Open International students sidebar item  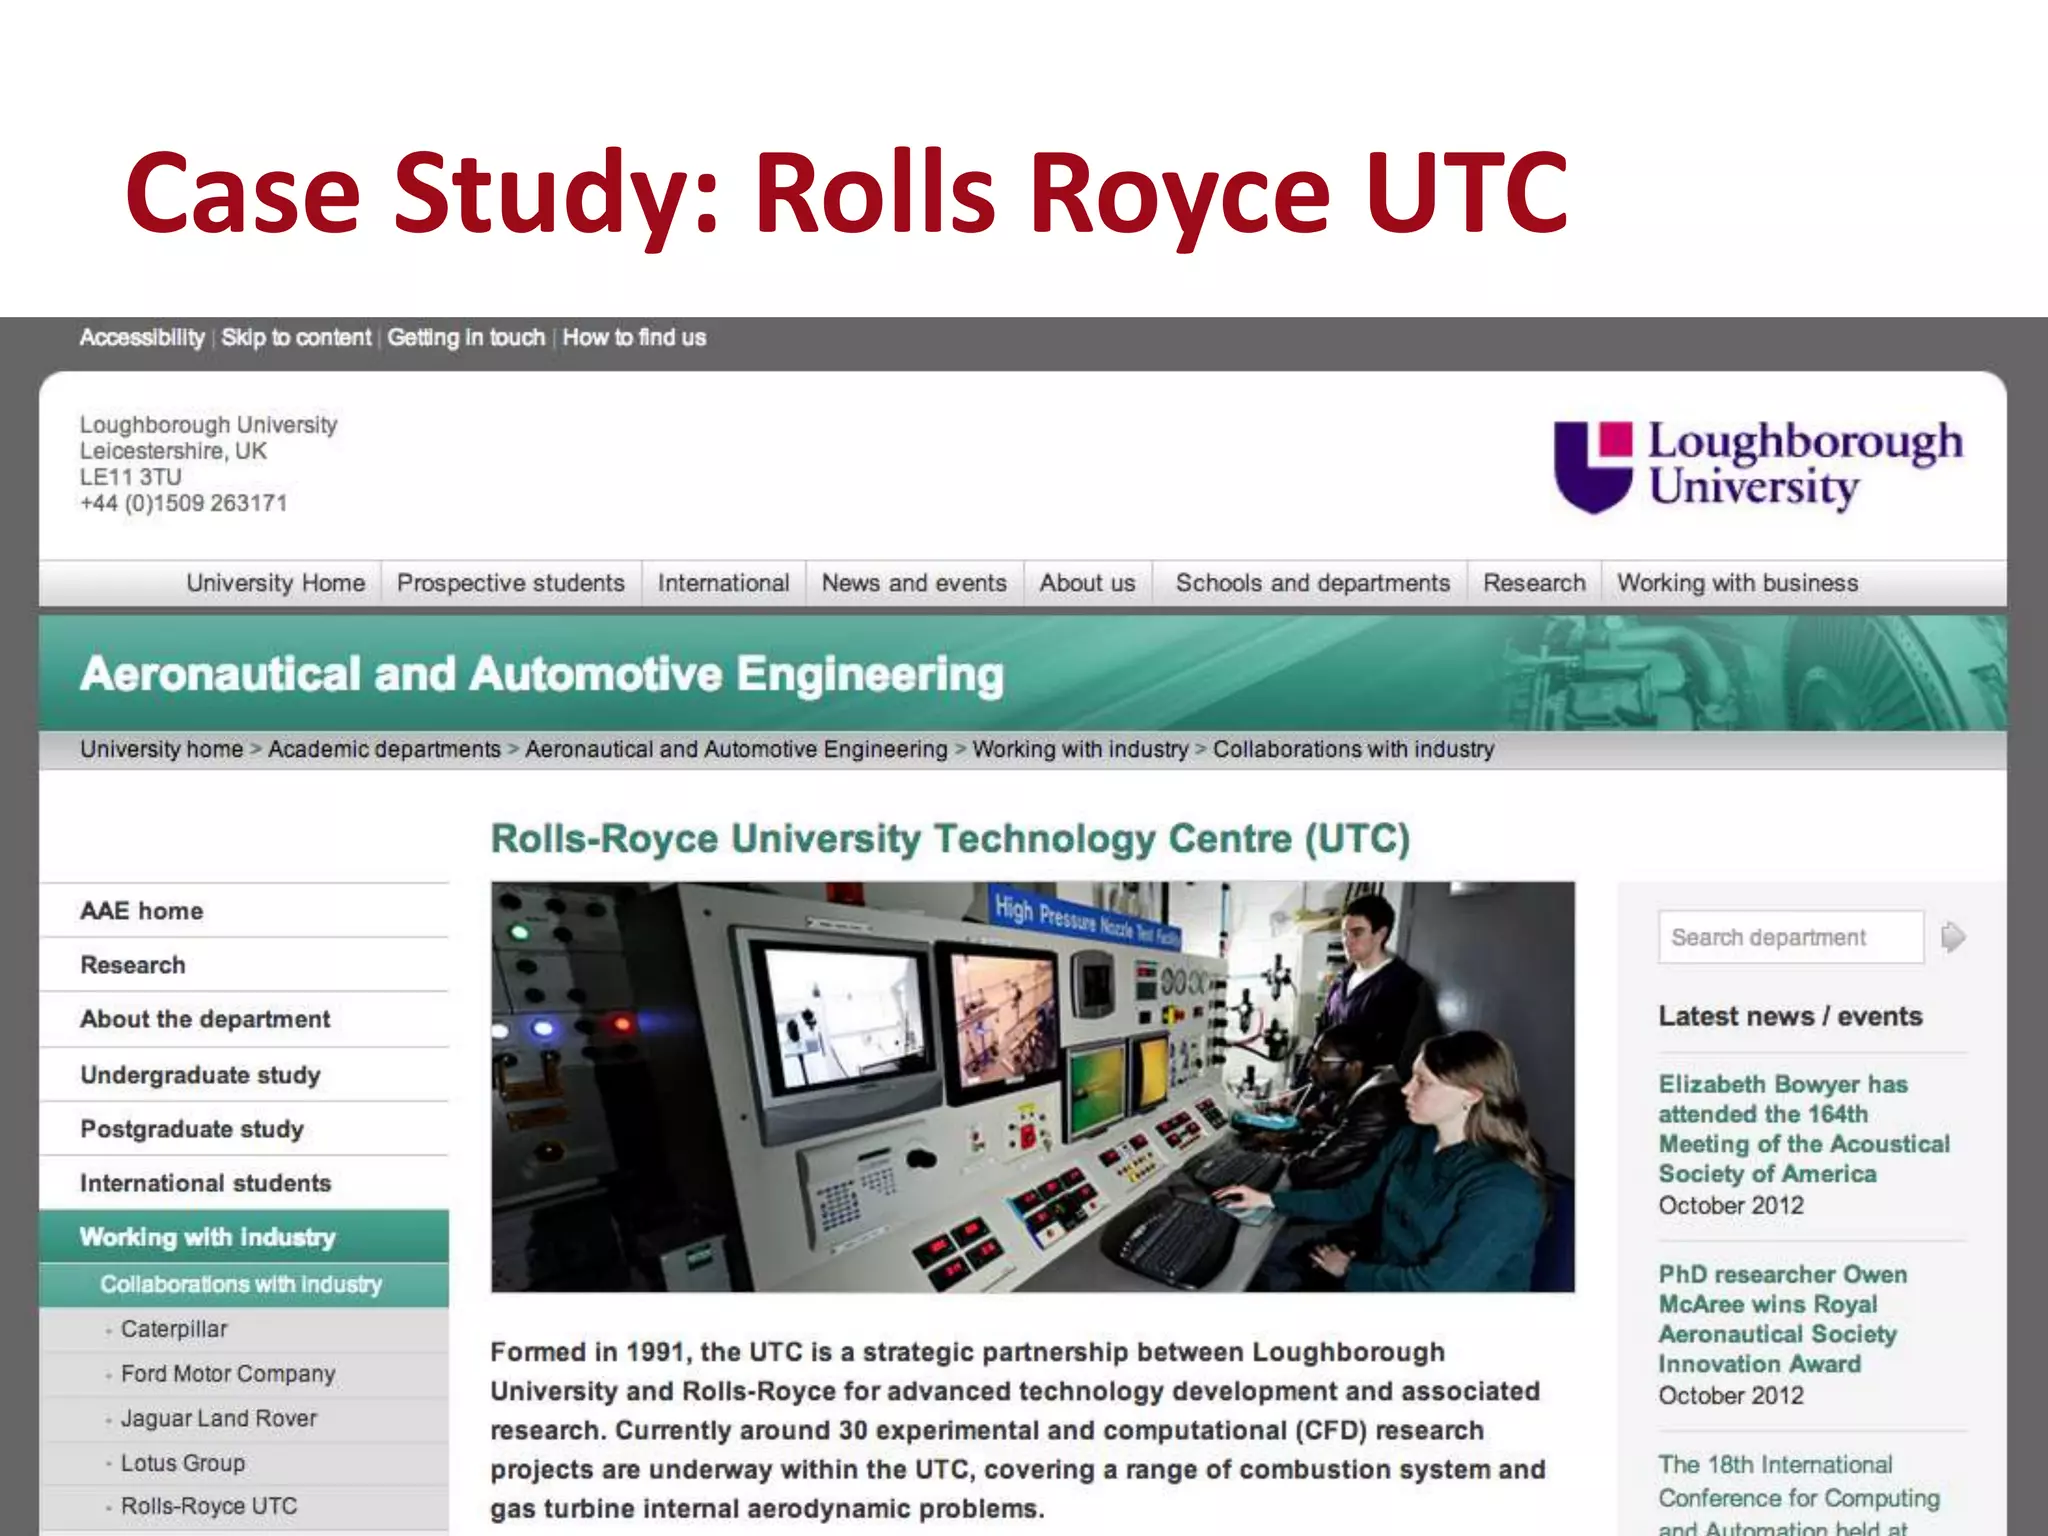tap(244, 1183)
